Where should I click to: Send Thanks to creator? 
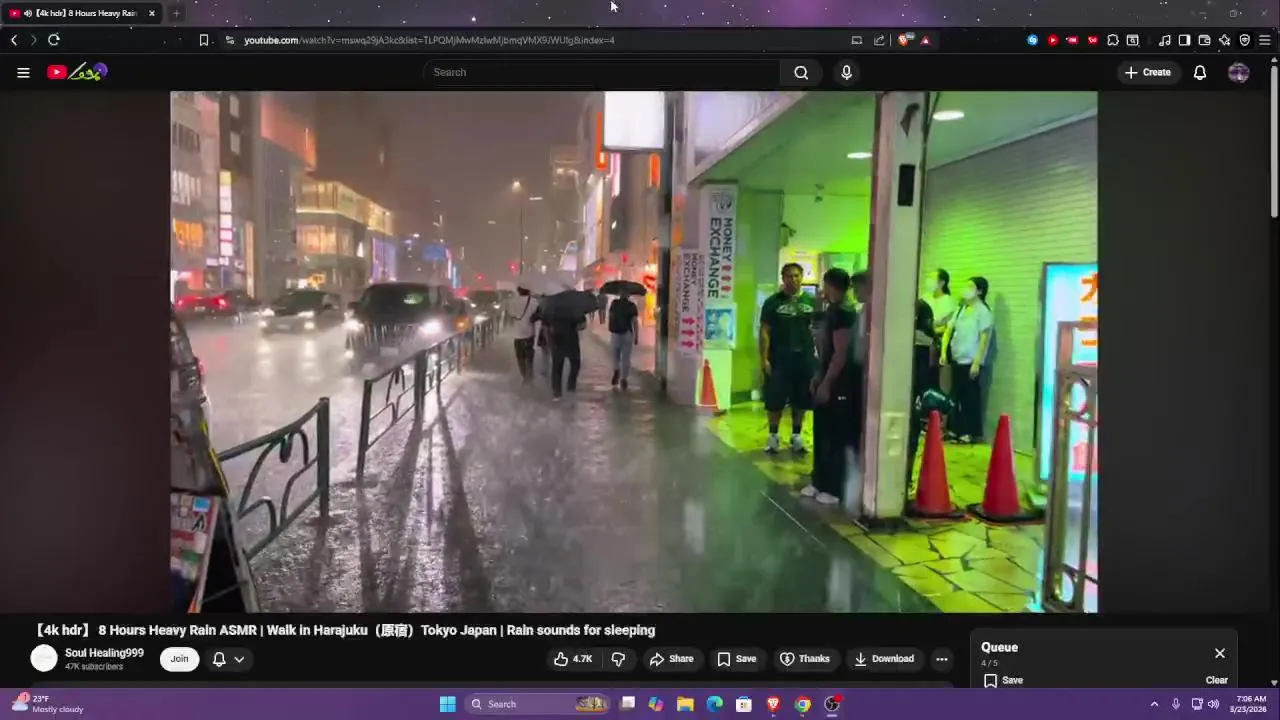805,659
